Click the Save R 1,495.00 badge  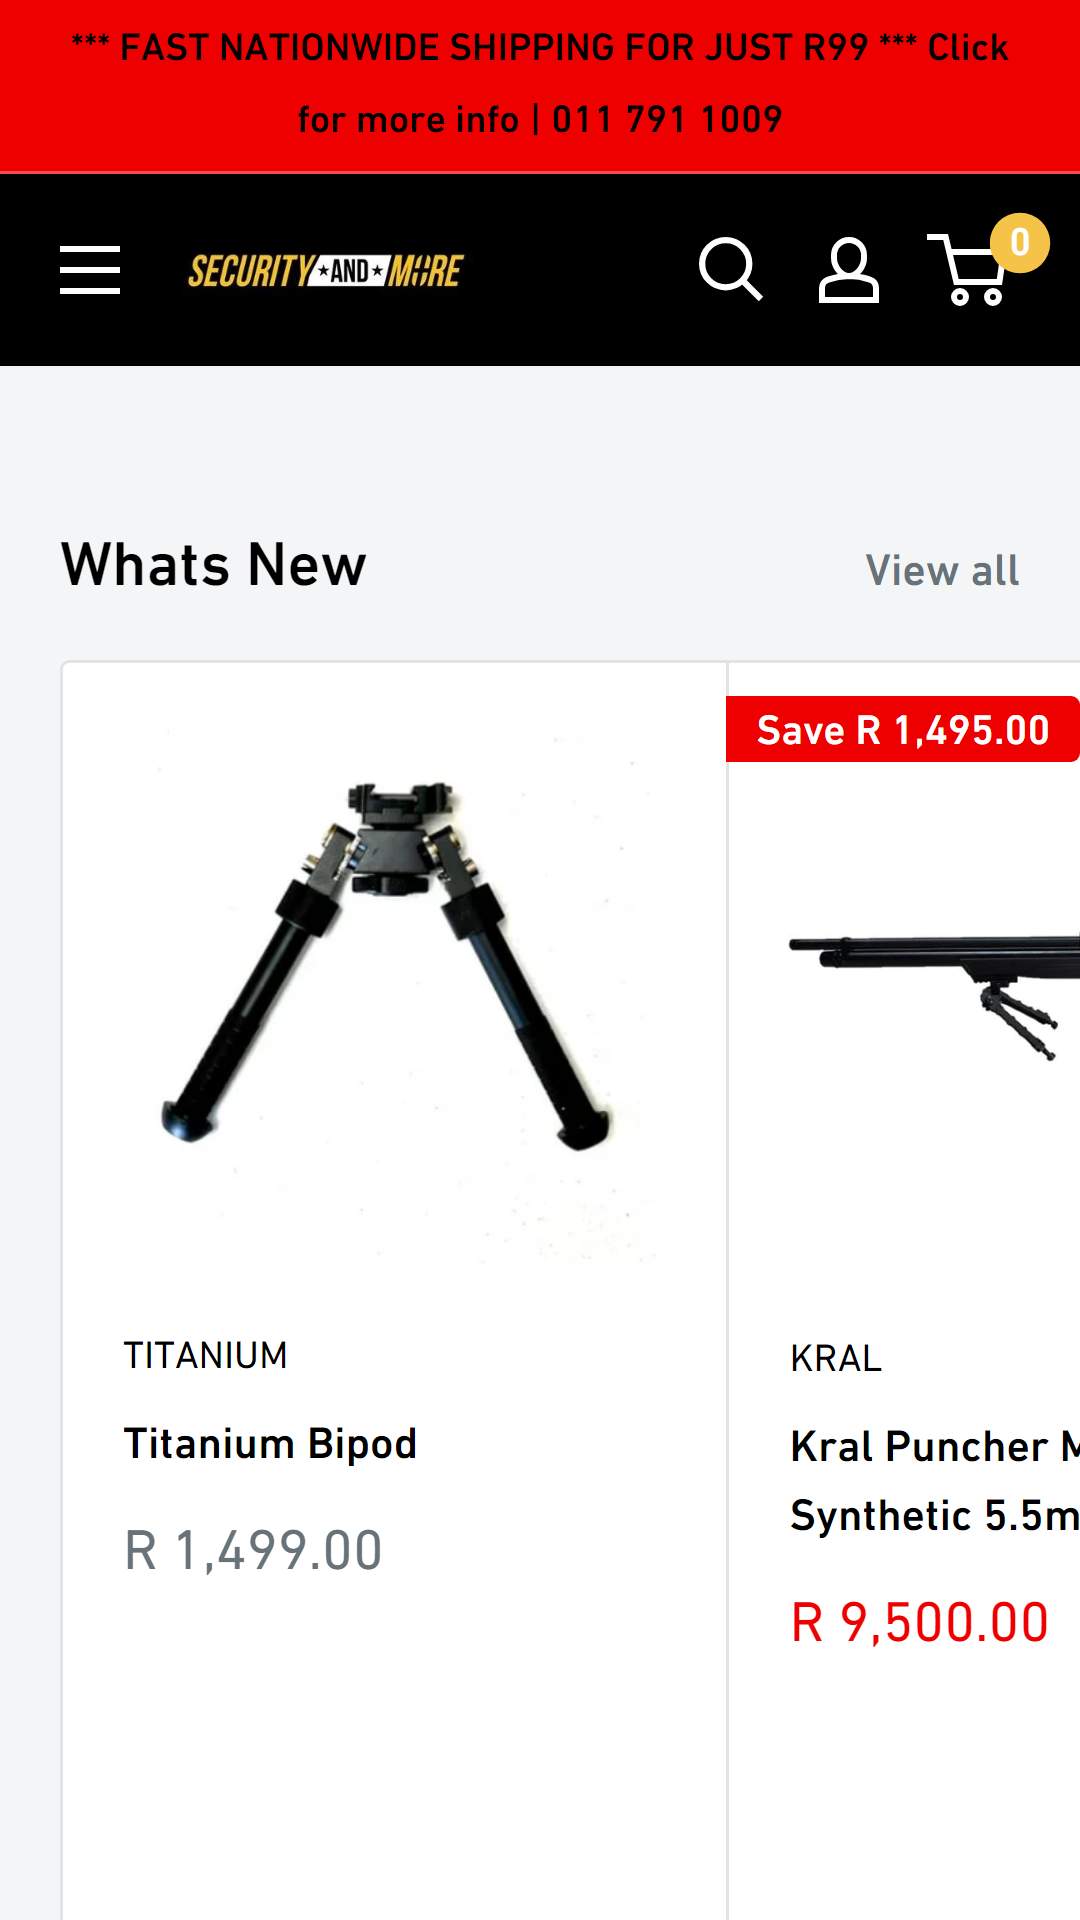pyautogui.click(x=903, y=730)
